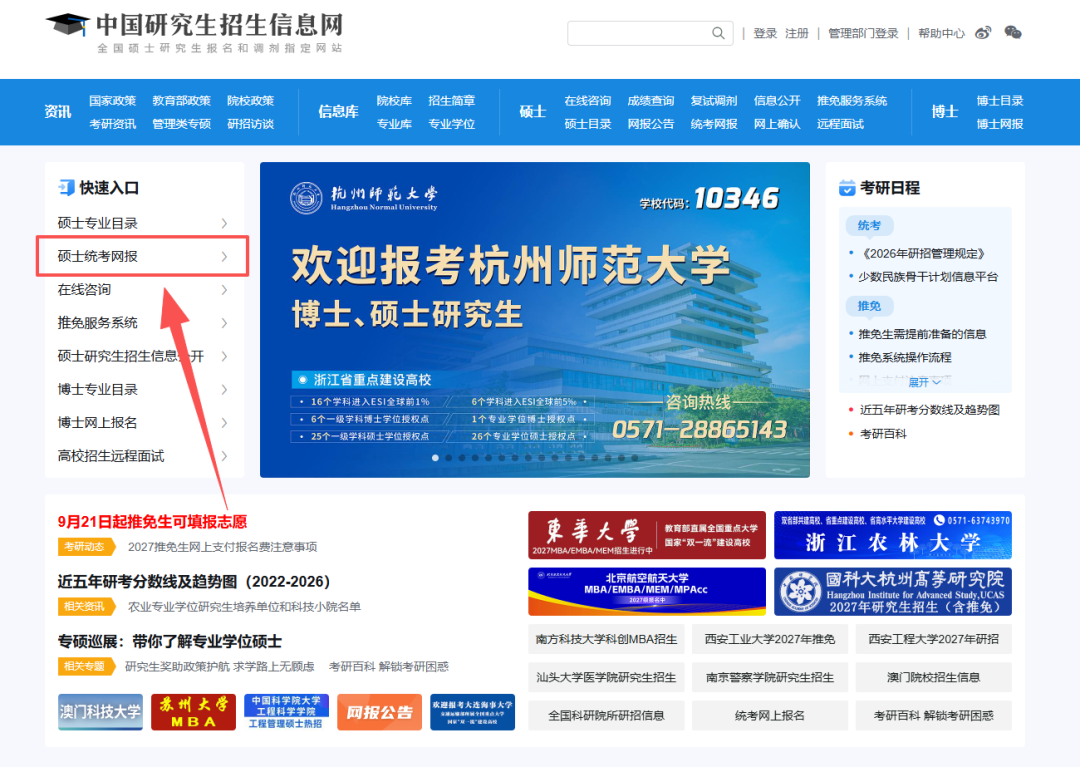Click chevron beside 硕士专业目录
The image size is (1080, 767).
pos(224,223)
